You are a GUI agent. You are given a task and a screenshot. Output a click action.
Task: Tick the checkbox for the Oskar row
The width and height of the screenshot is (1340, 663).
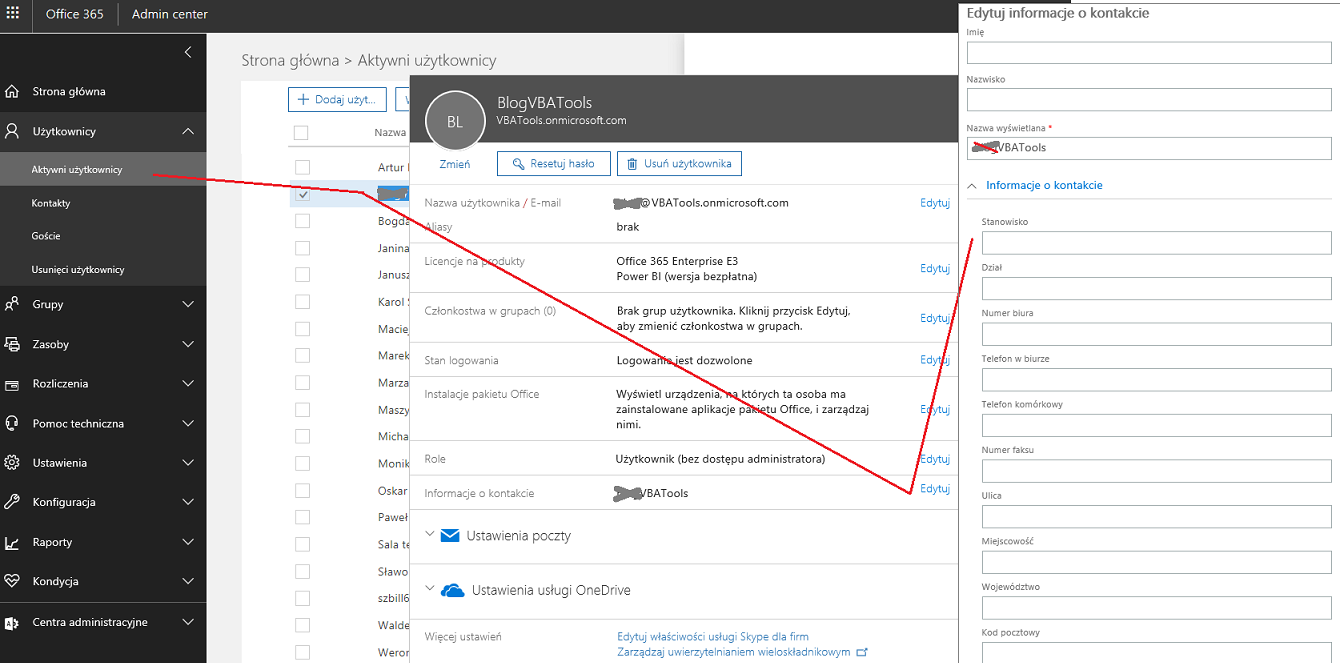[302, 490]
